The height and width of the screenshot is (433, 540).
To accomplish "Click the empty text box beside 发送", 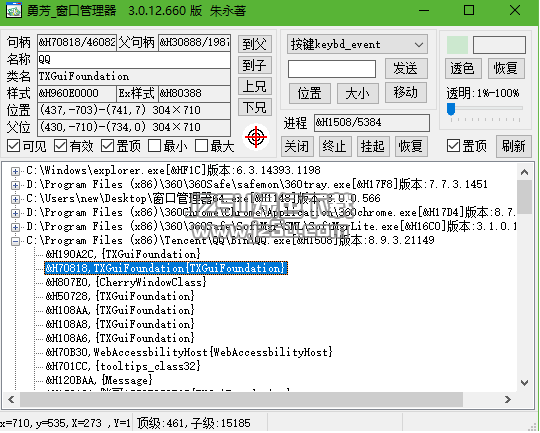I will [x=332, y=69].
